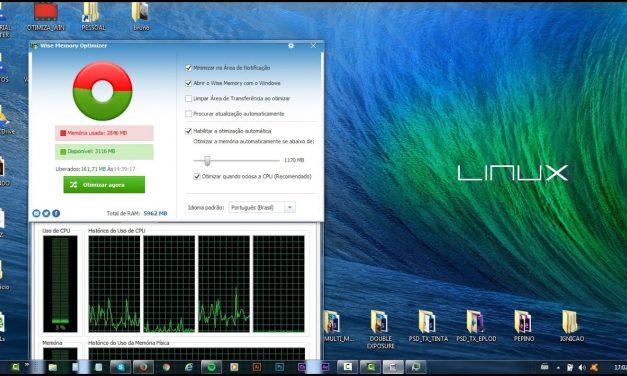Open Adobe After Effects from the taskbar
The image size is (627, 376).
[x=325, y=367]
